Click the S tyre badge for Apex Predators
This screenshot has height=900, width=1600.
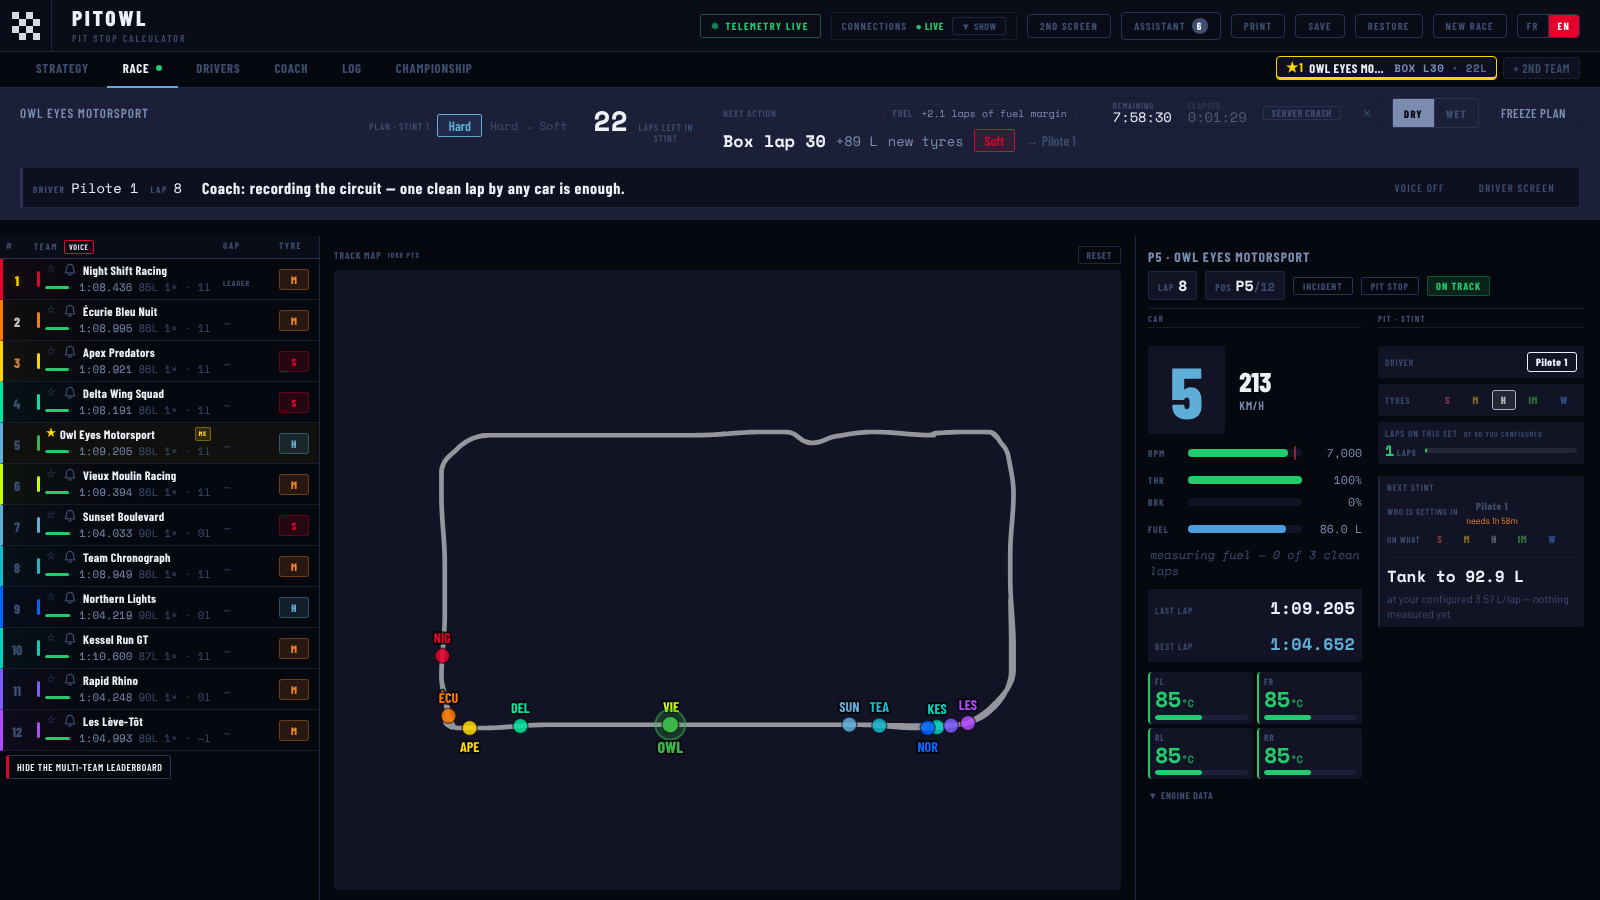(294, 362)
